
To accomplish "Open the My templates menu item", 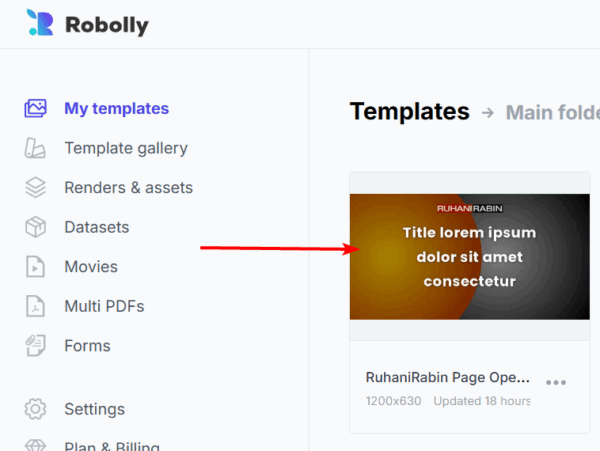I will click(x=116, y=109).
